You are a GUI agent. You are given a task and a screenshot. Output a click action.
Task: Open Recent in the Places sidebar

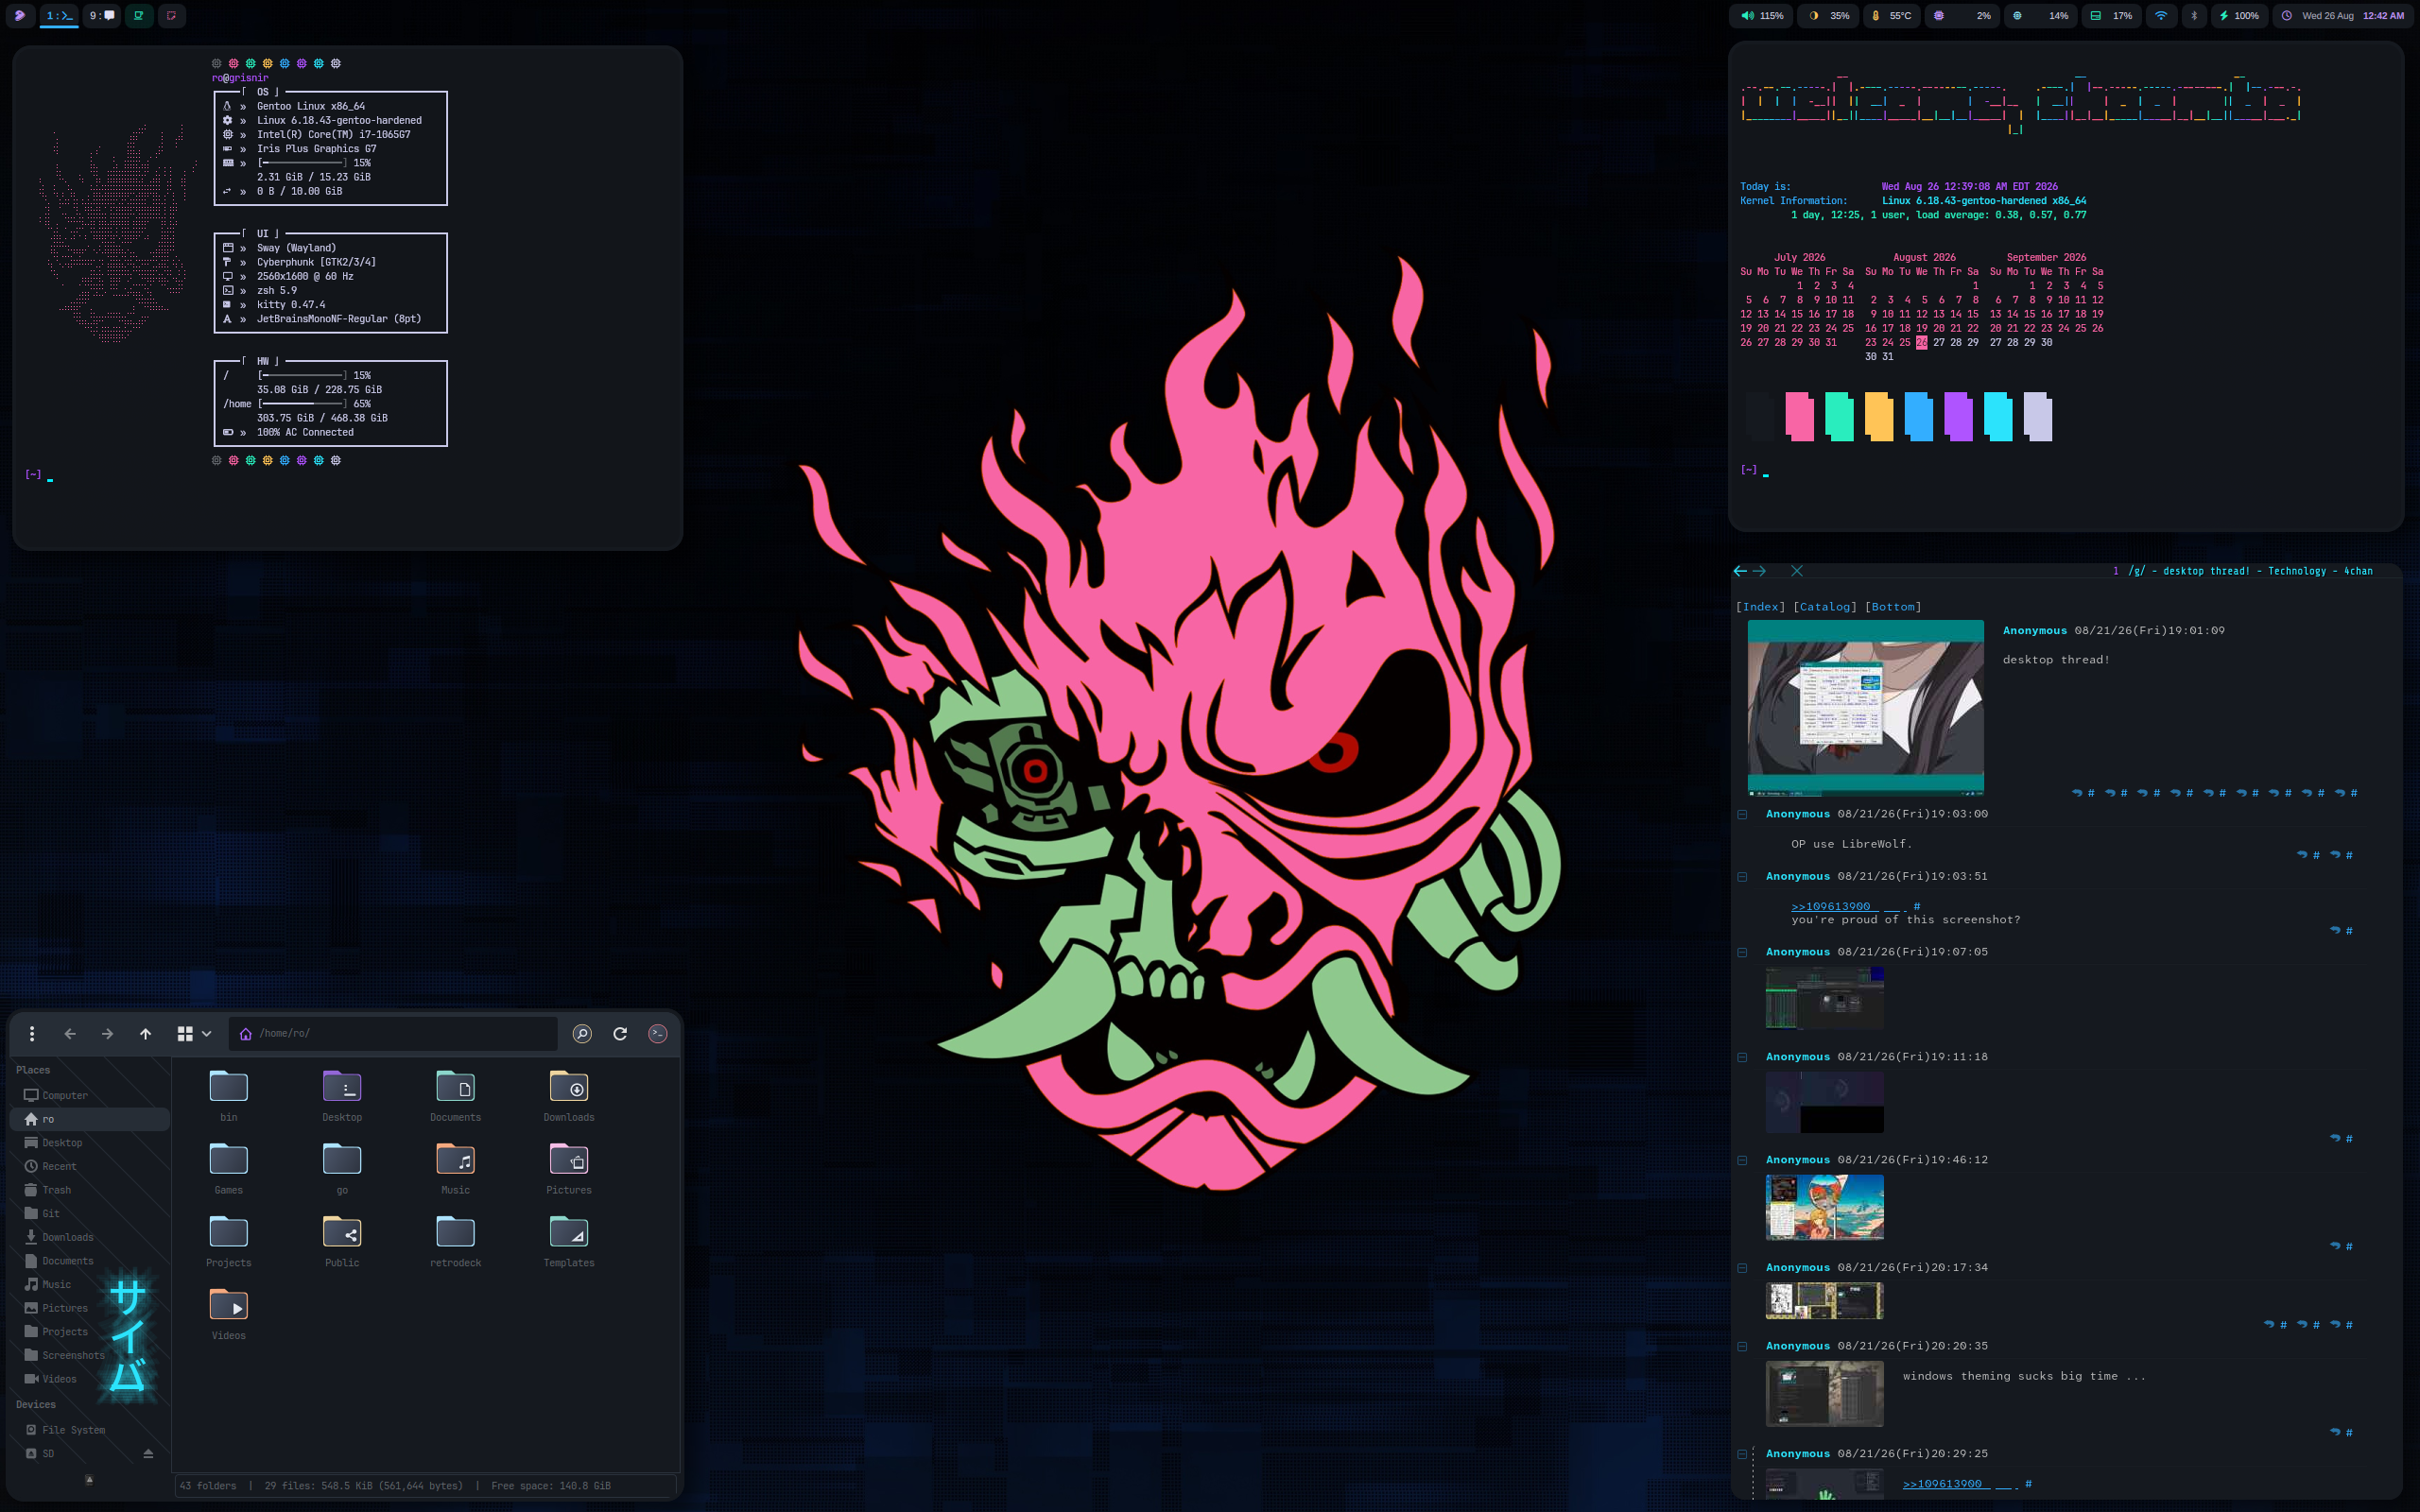89,1166
